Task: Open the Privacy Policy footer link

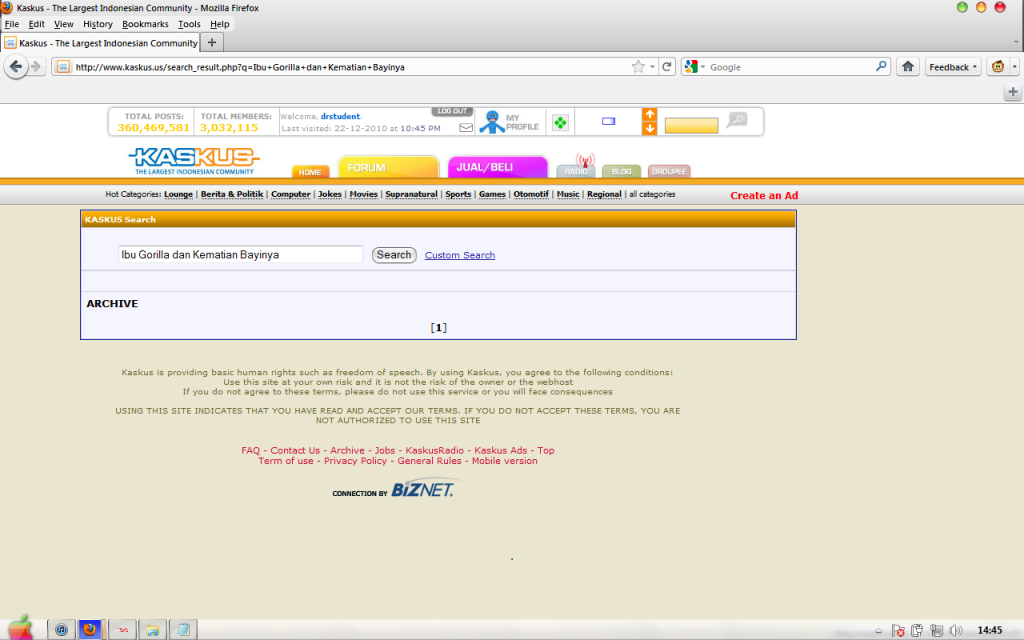Action: (355, 460)
